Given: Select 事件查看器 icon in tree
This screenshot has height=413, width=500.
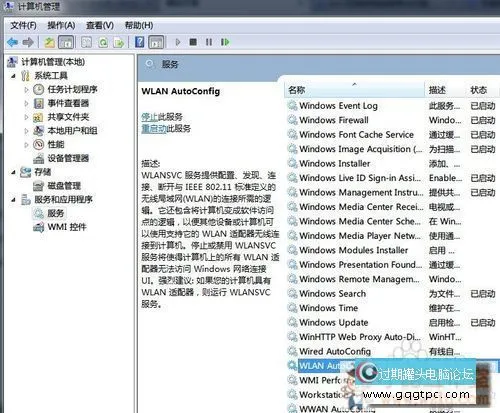Looking at the screenshot, I should pos(39,103).
